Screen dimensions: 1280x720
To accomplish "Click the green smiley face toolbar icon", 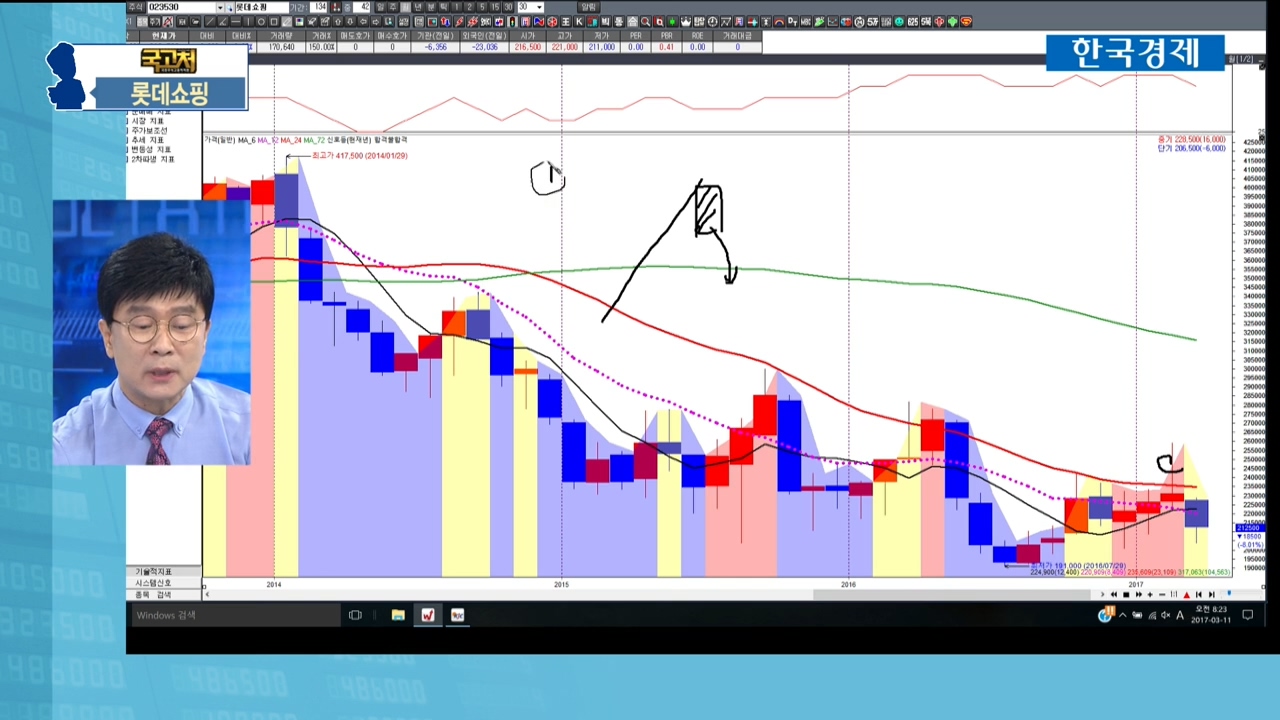I will click(899, 22).
